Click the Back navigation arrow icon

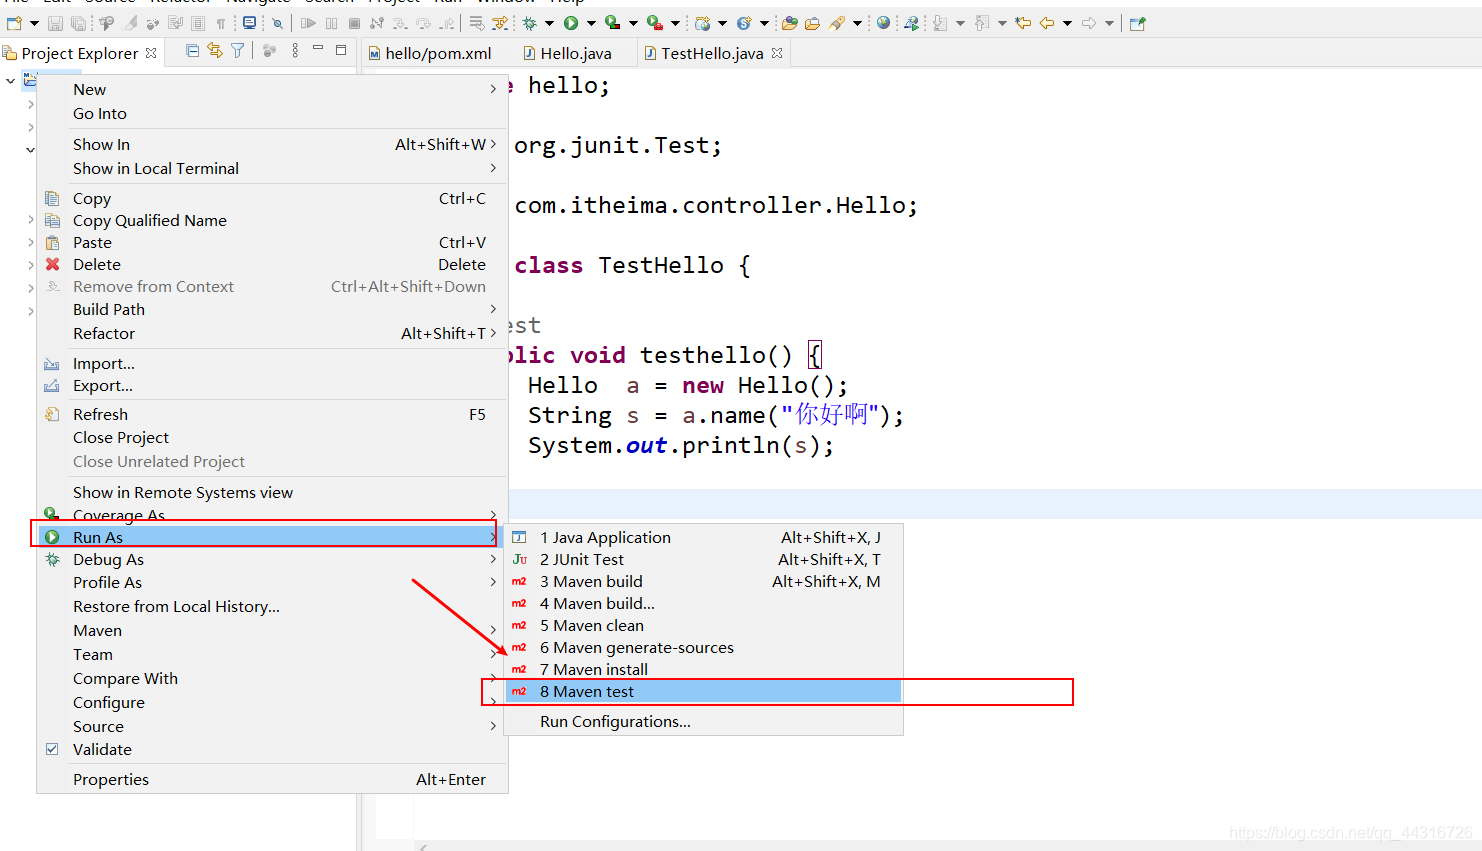[1047, 23]
